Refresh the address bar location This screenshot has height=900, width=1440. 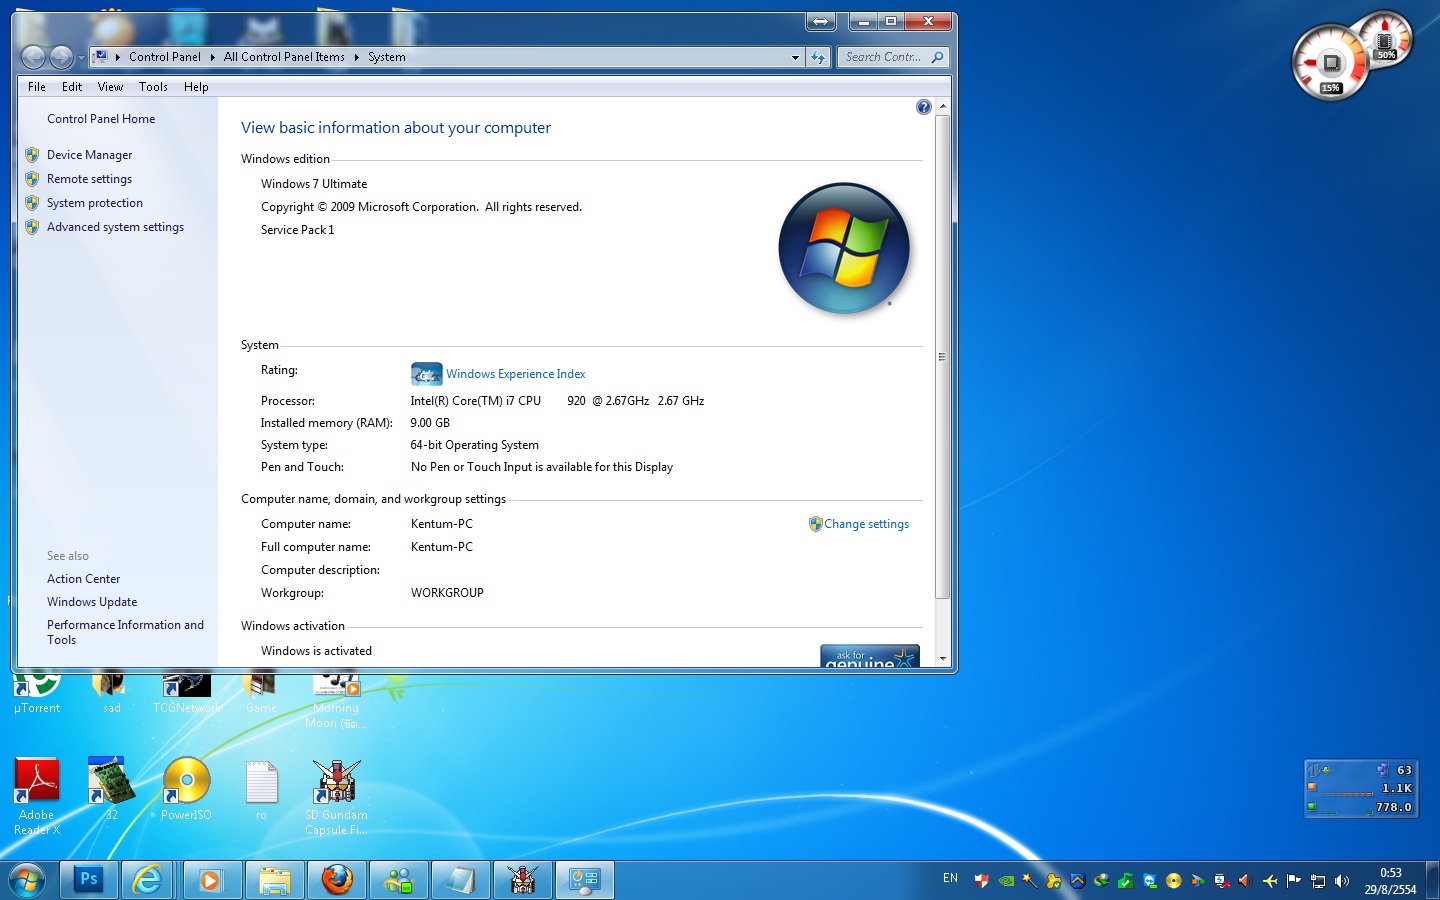pyautogui.click(x=819, y=57)
